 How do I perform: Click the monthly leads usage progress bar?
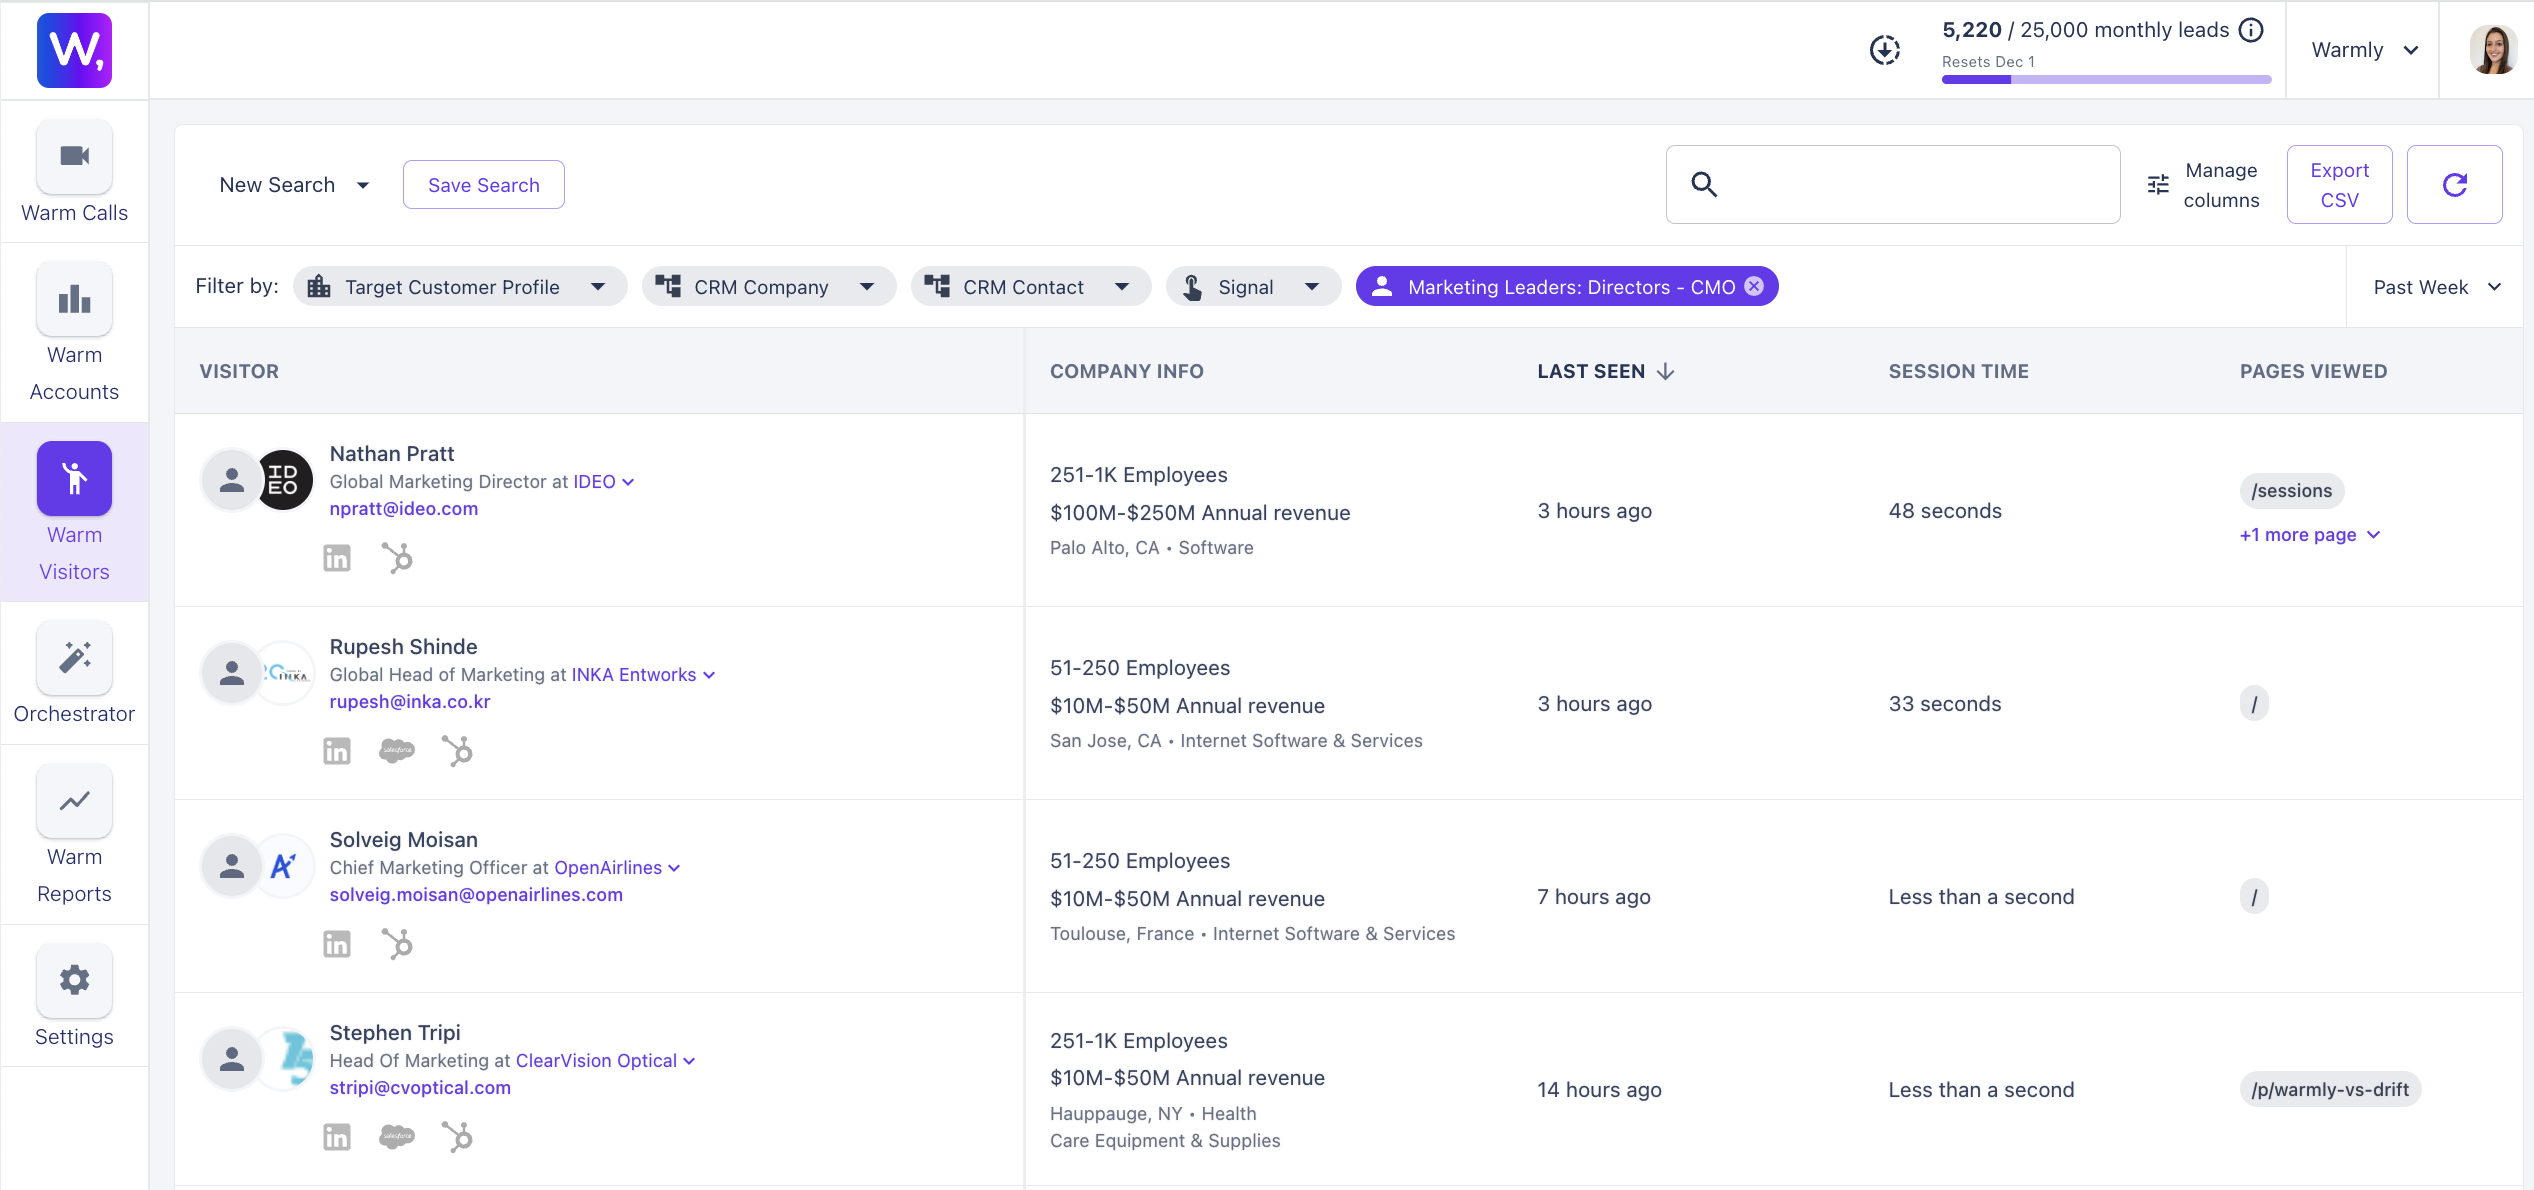click(2106, 79)
